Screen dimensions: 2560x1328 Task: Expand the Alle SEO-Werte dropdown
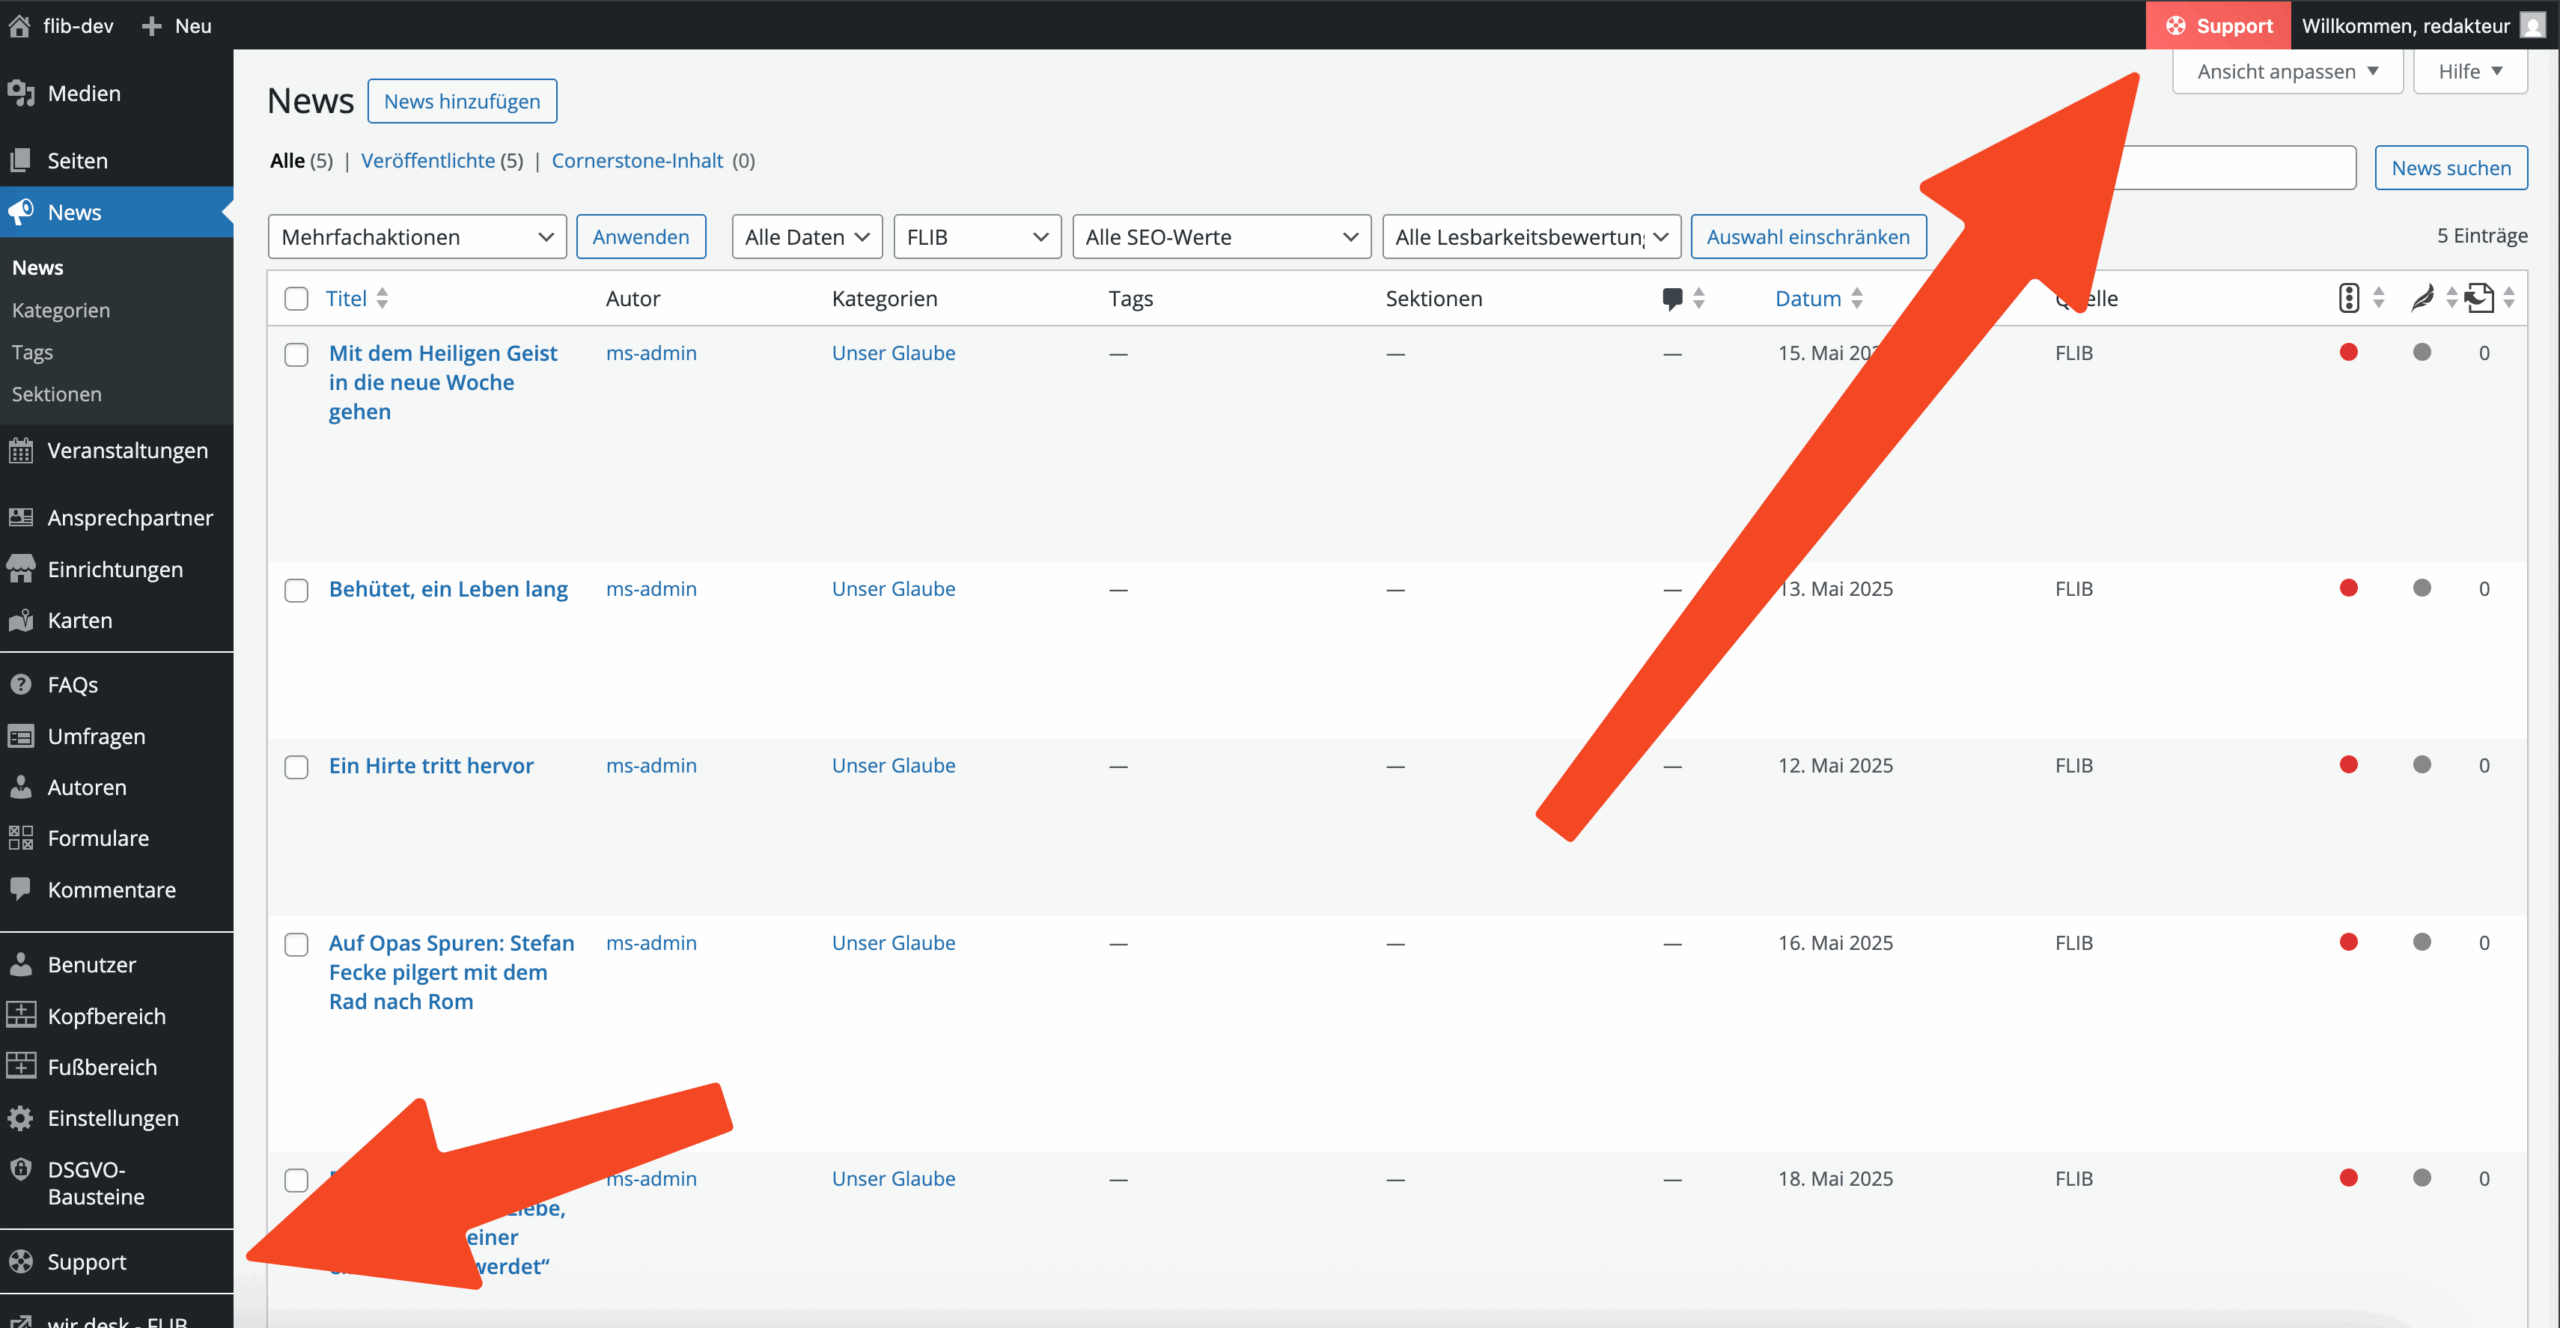[1221, 237]
